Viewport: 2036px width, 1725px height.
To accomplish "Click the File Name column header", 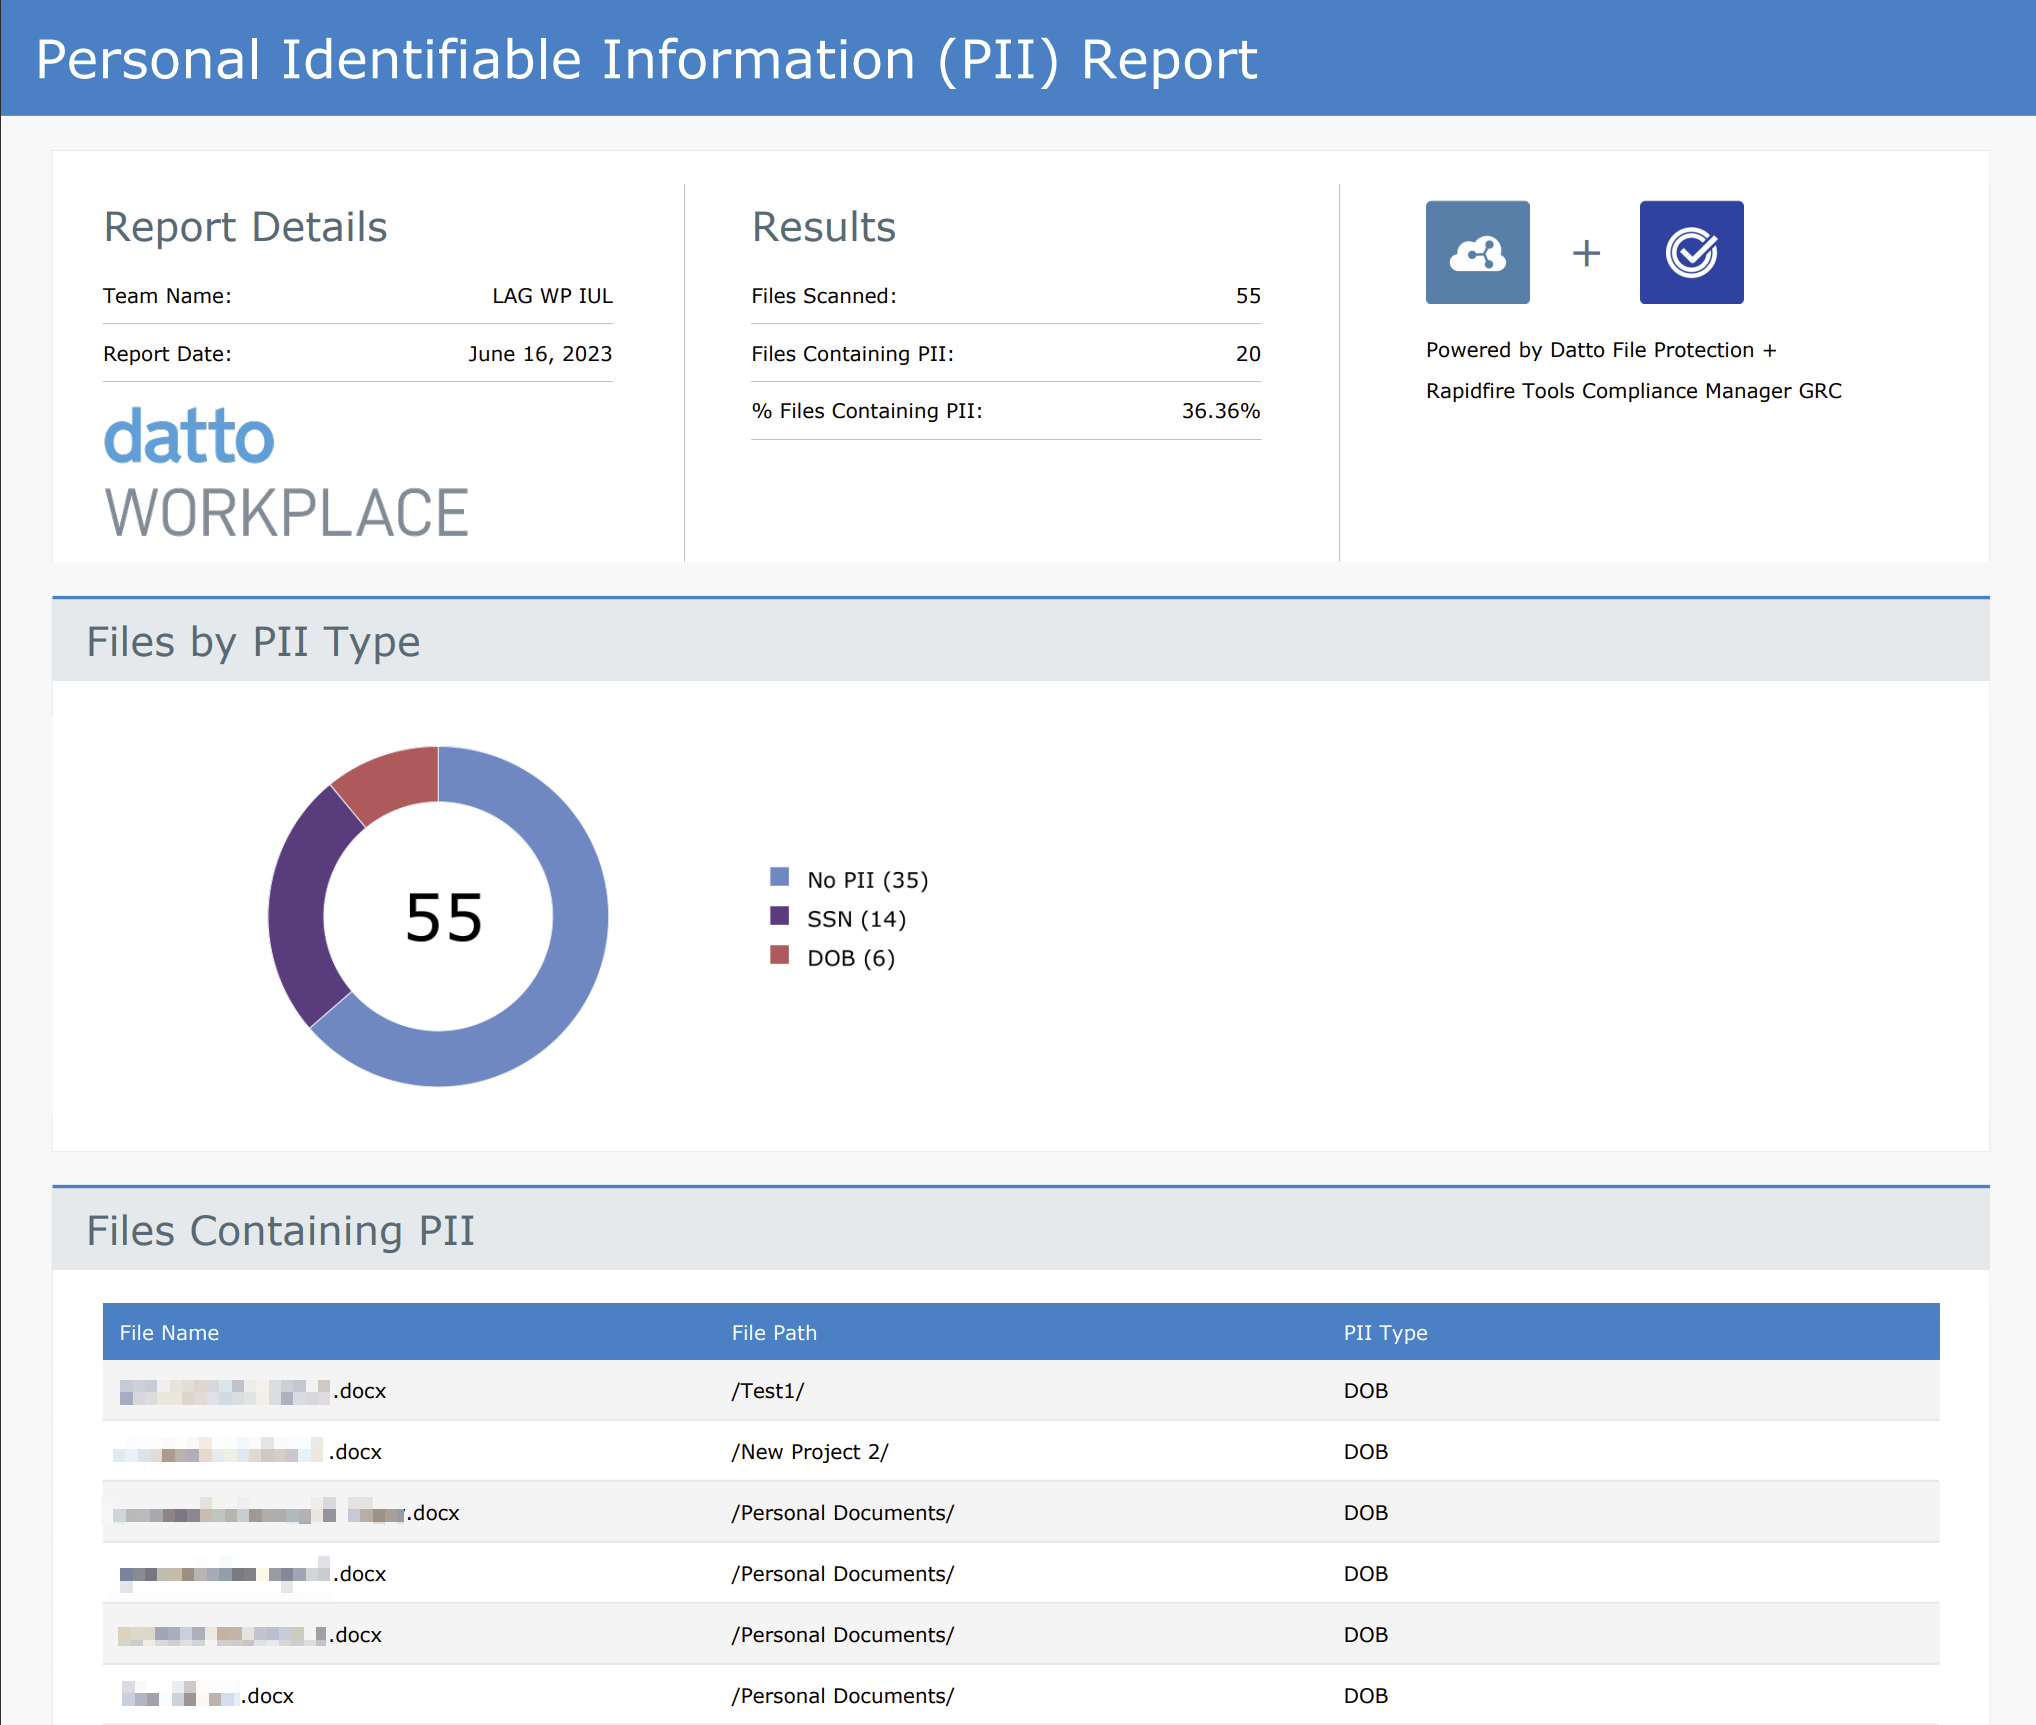I will coord(169,1332).
